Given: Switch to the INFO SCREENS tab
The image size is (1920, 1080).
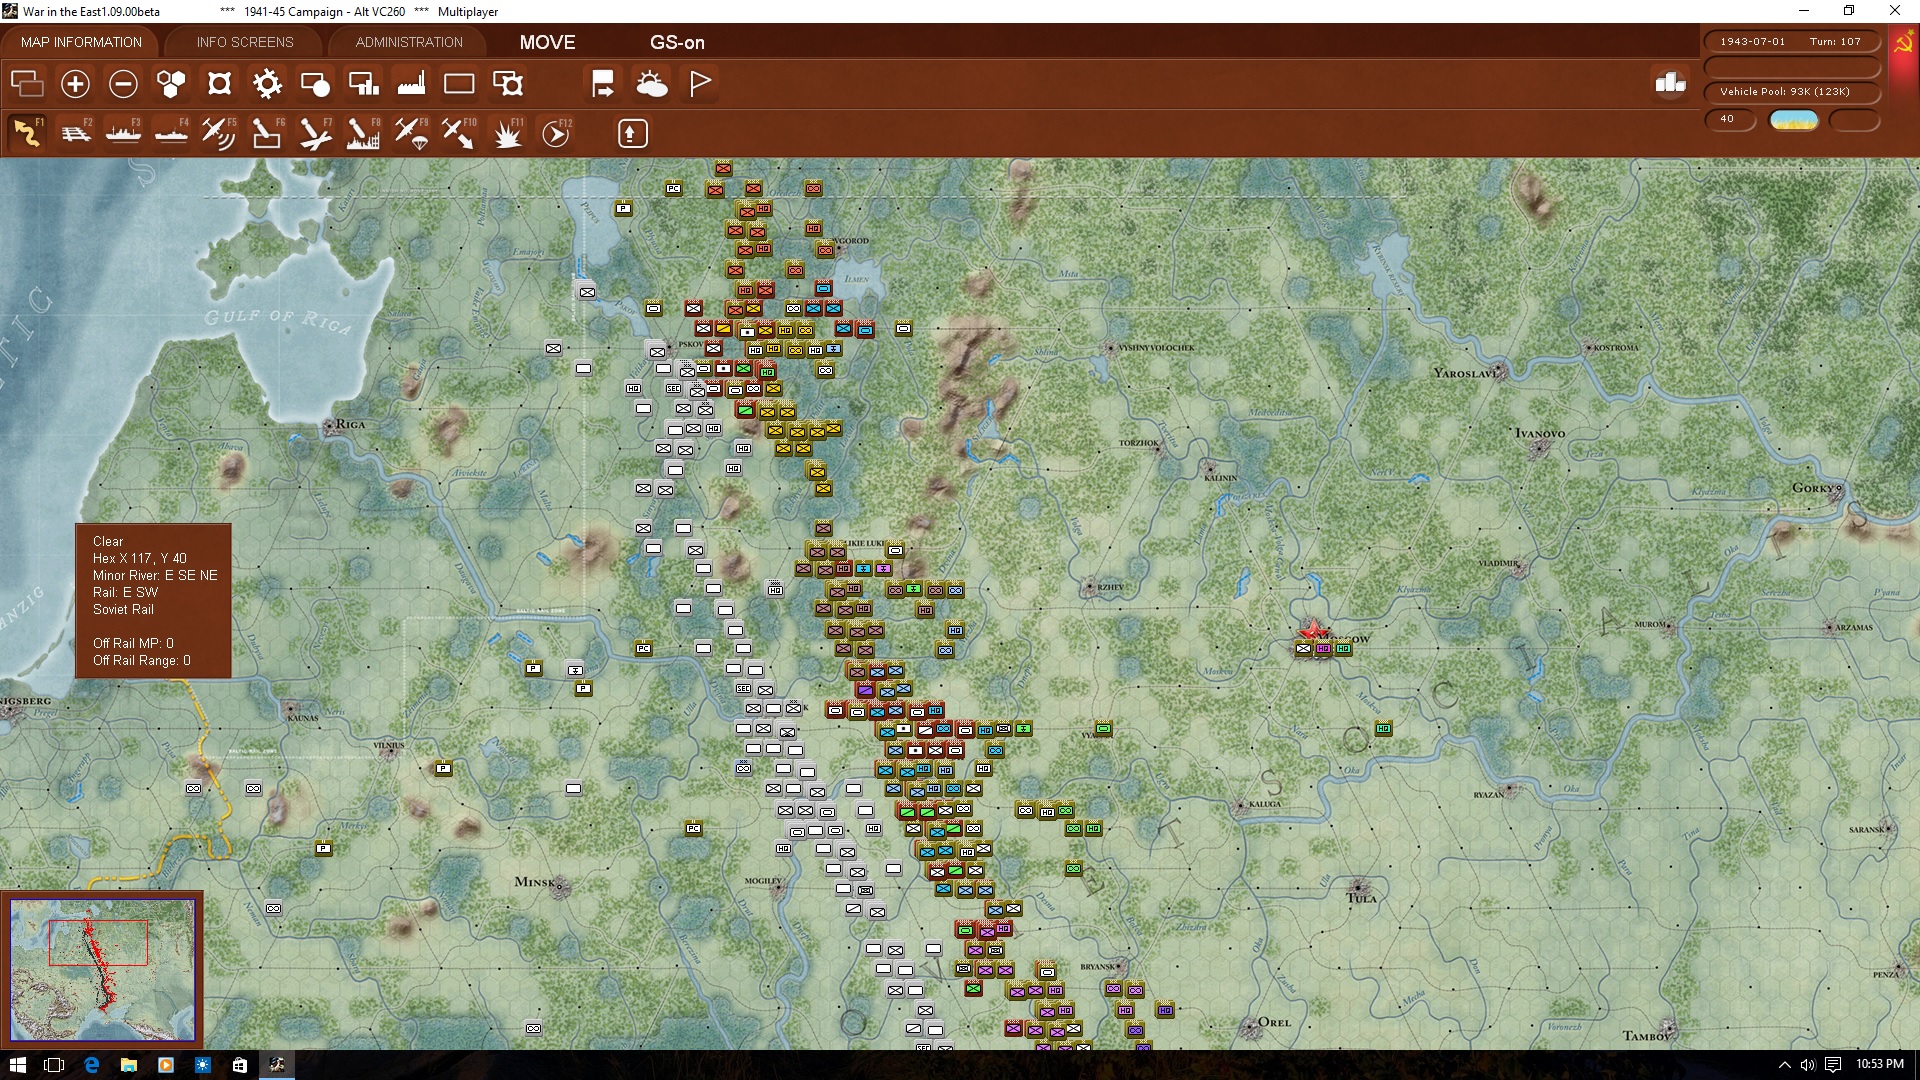Looking at the screenshot, I should pyautogui.click(x=245, y=42).
